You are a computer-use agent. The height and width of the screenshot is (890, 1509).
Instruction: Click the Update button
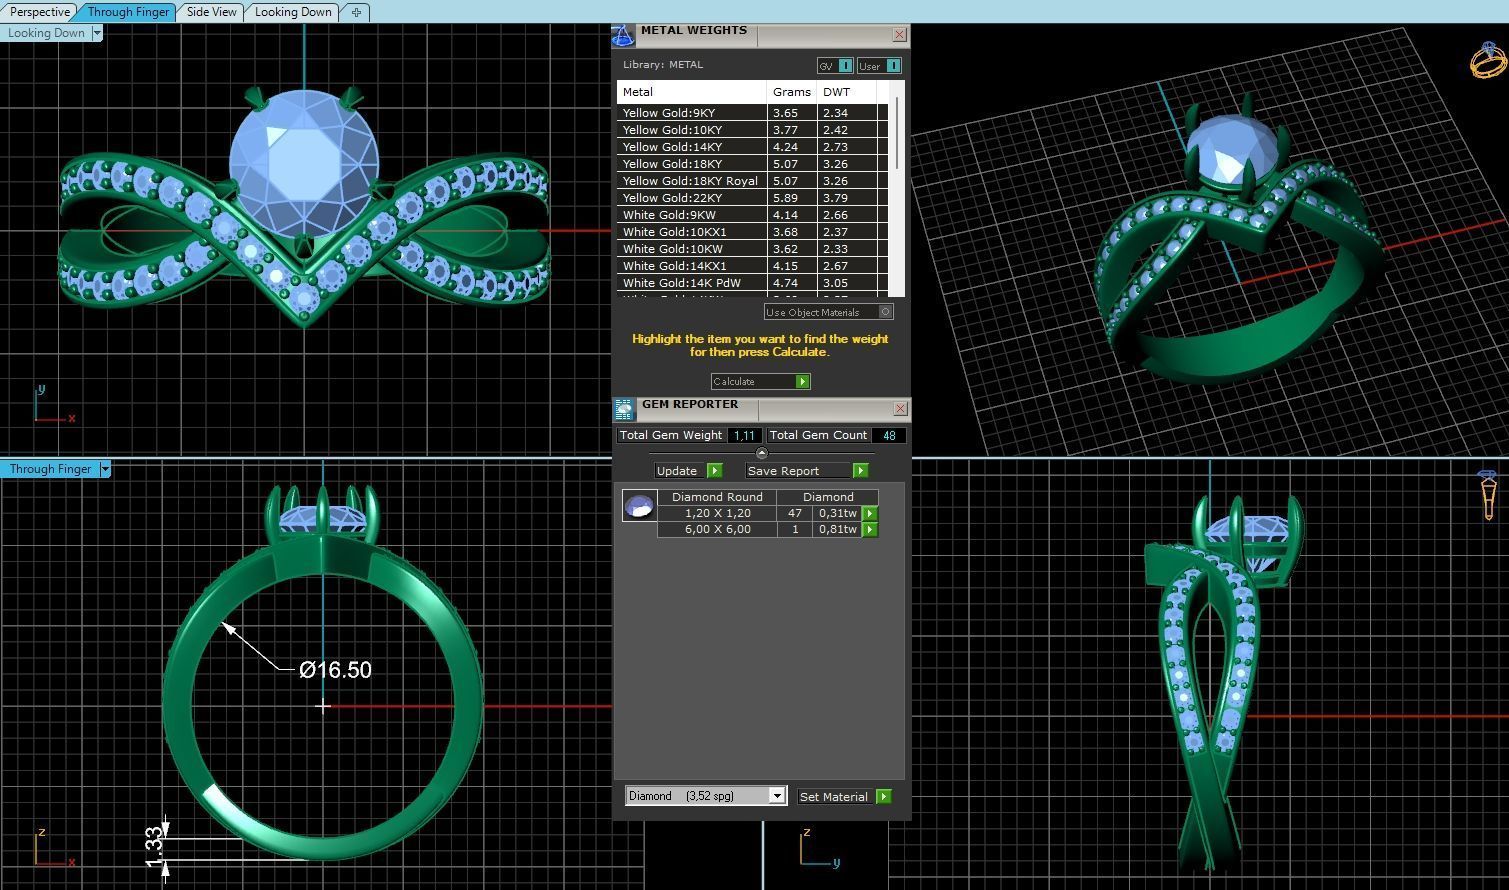pos(688,471)
